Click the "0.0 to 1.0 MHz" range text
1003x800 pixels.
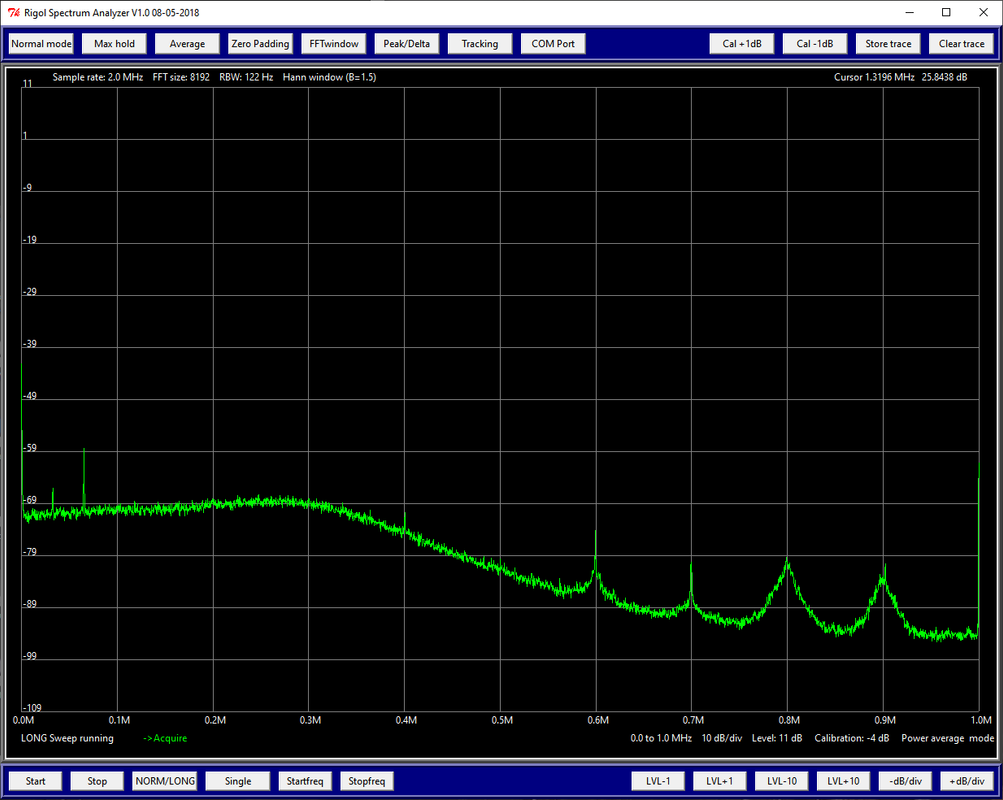tap(661, 738)
